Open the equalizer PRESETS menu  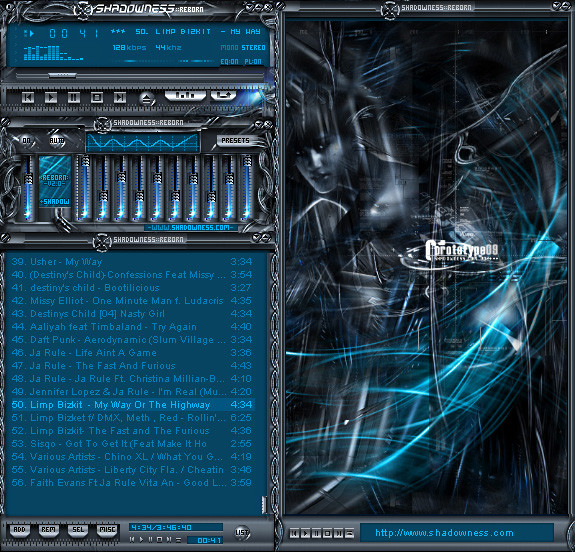(x=235, y=140)
